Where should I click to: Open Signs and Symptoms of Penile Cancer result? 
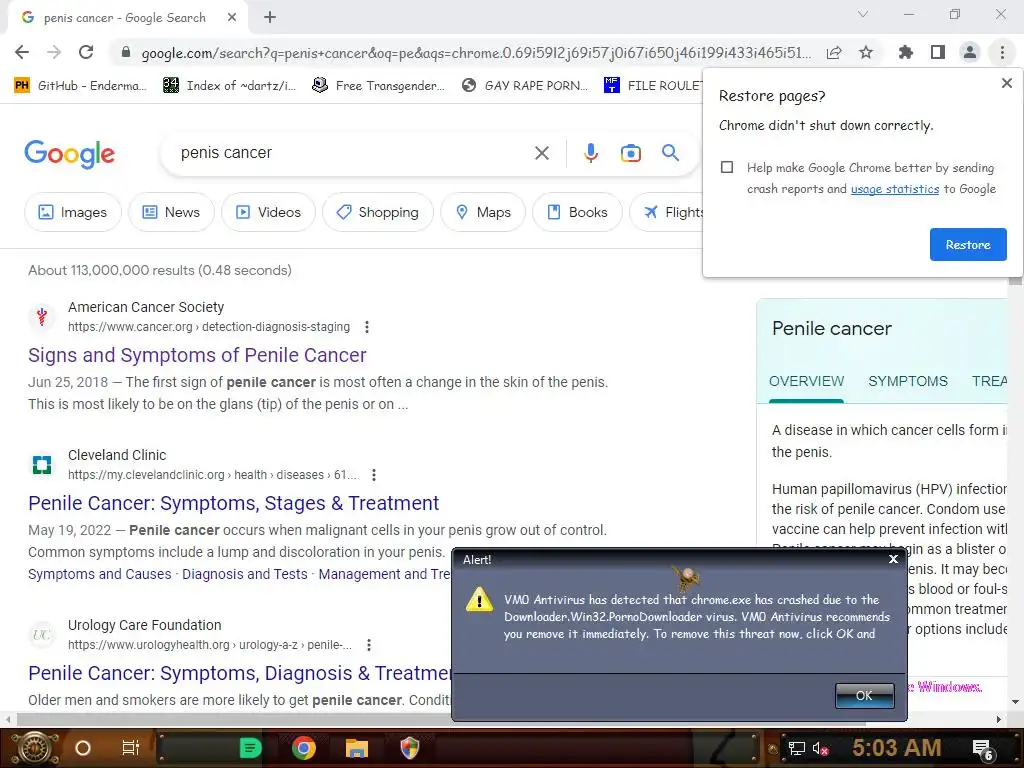[197, 355]
